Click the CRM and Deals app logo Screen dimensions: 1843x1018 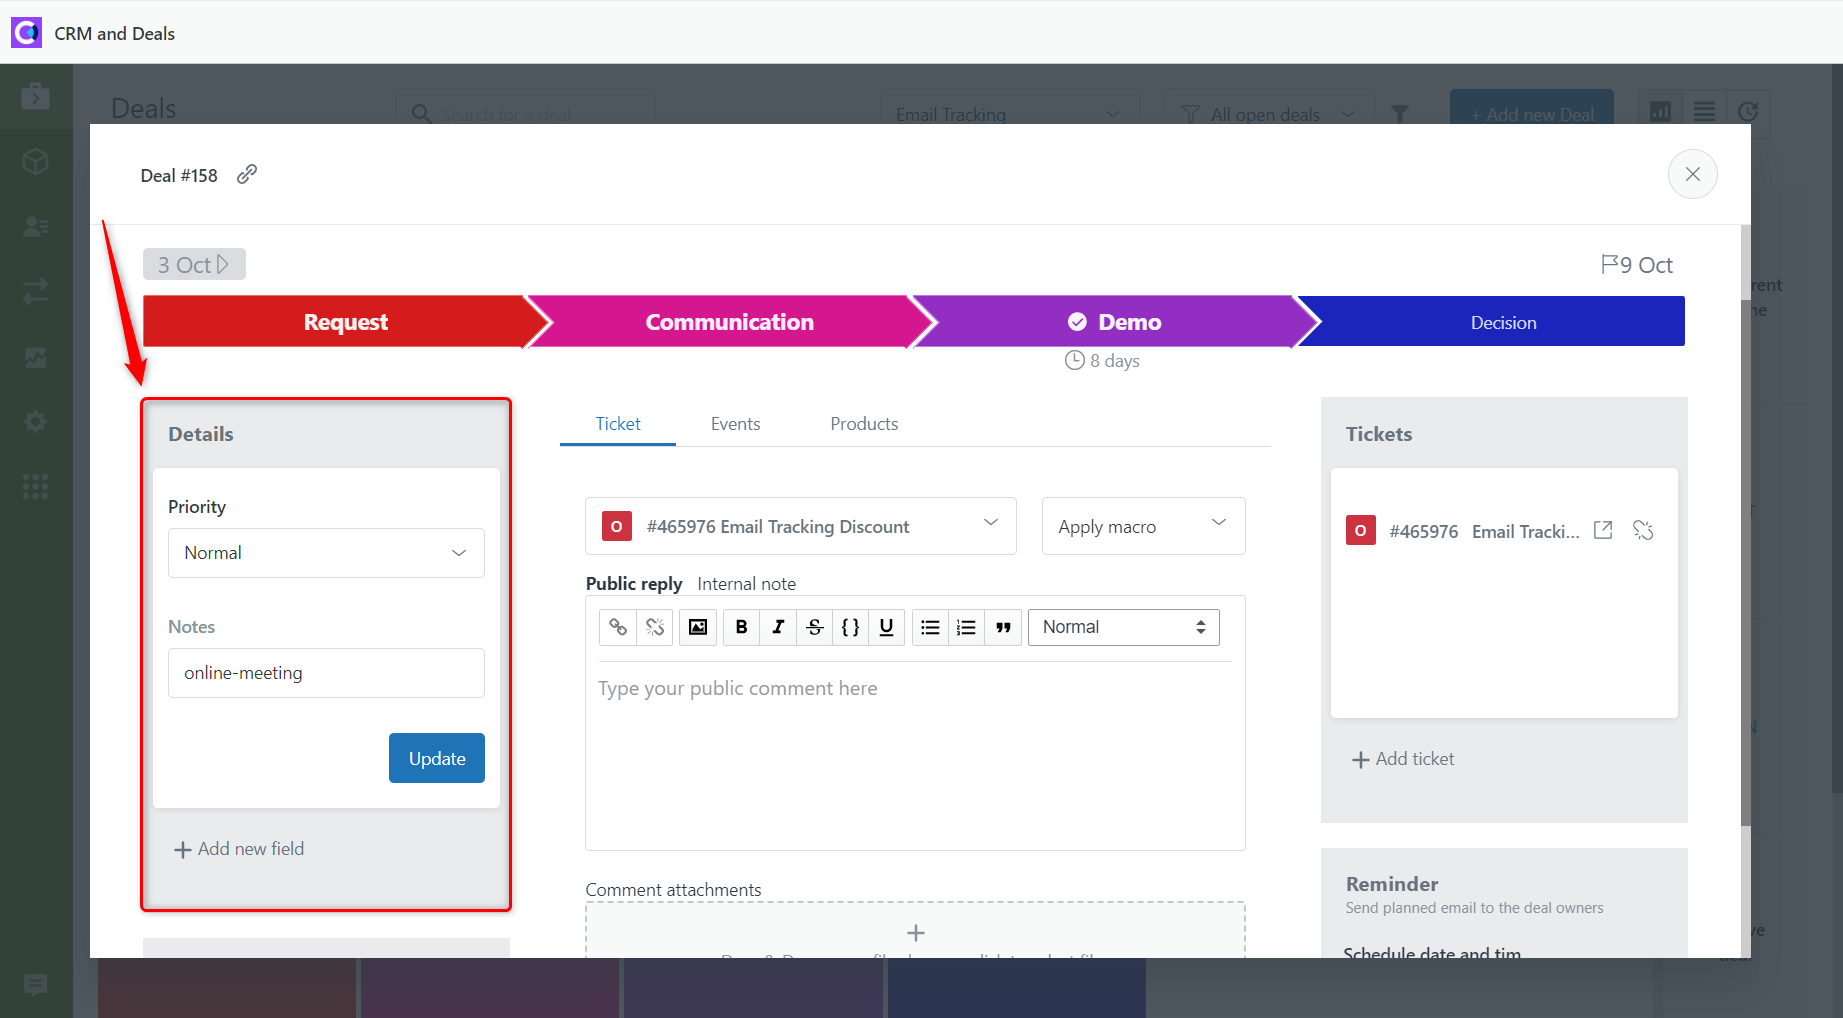pyautogui.click(x=26, y=33)
